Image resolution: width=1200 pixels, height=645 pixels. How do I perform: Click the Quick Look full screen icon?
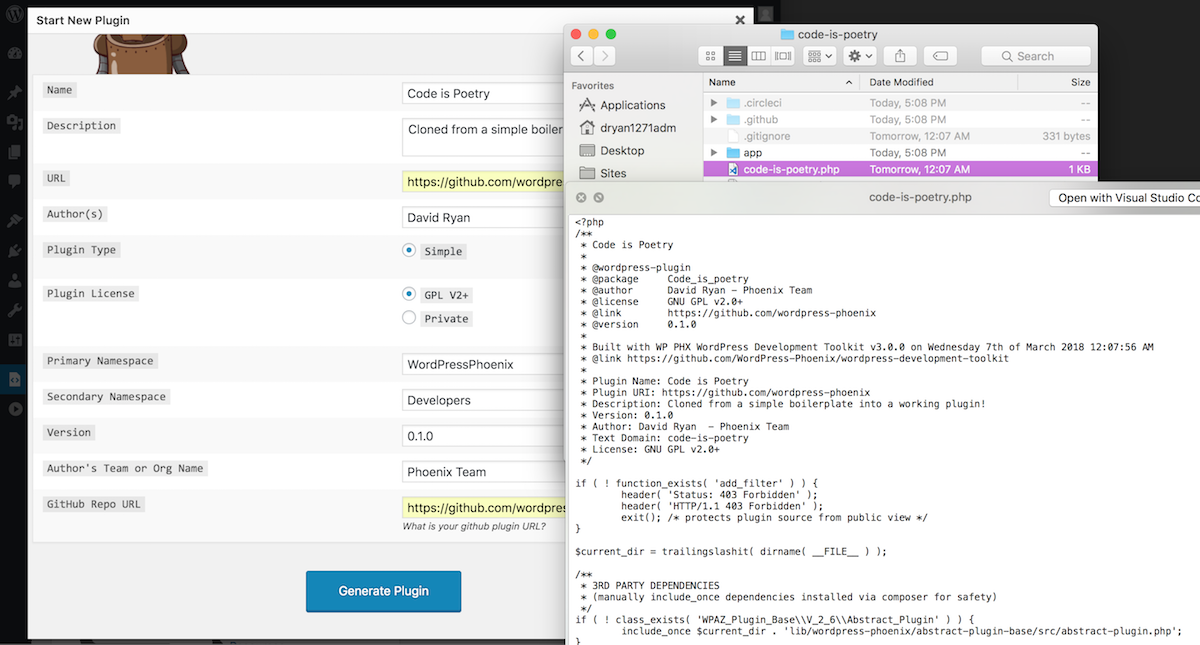(x=599, y=198)
